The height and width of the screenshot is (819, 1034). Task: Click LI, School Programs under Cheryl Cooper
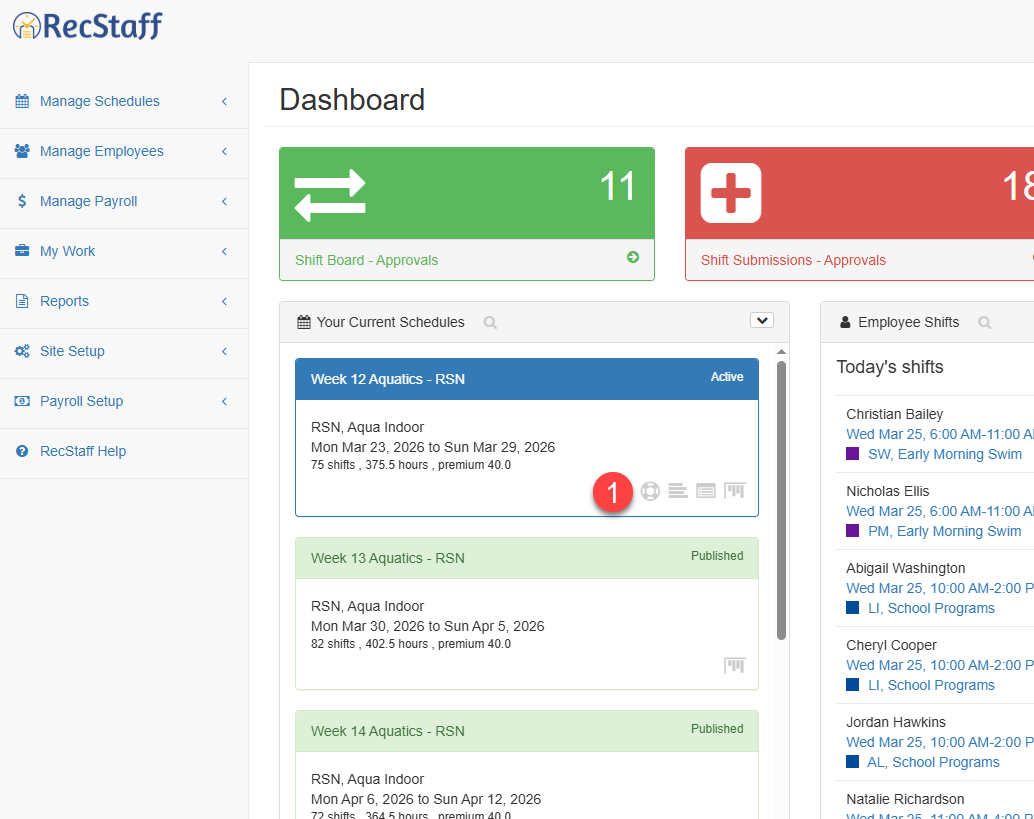pyautogui.click(x=931, y=686)
